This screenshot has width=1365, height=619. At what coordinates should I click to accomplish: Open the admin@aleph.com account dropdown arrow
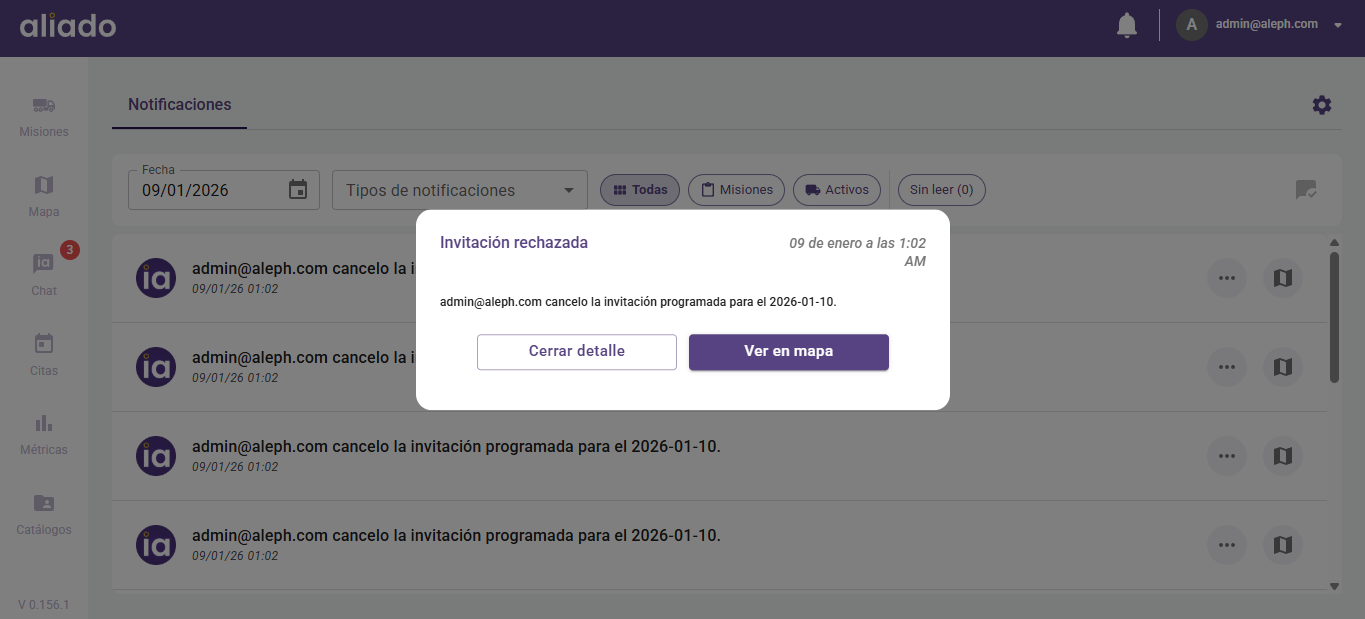pos(1338,25)
